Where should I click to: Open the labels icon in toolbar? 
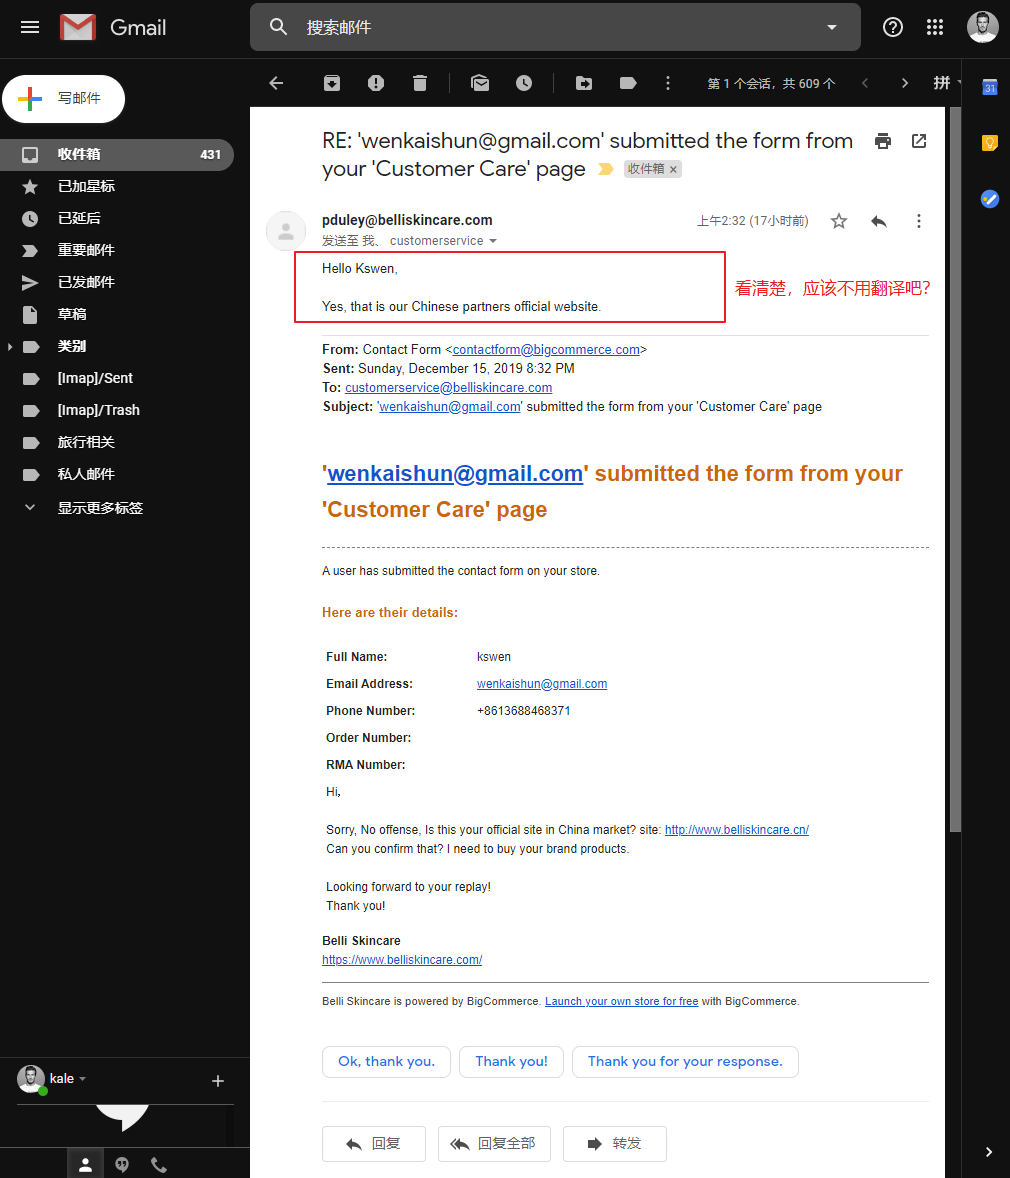tap(628, 83)
